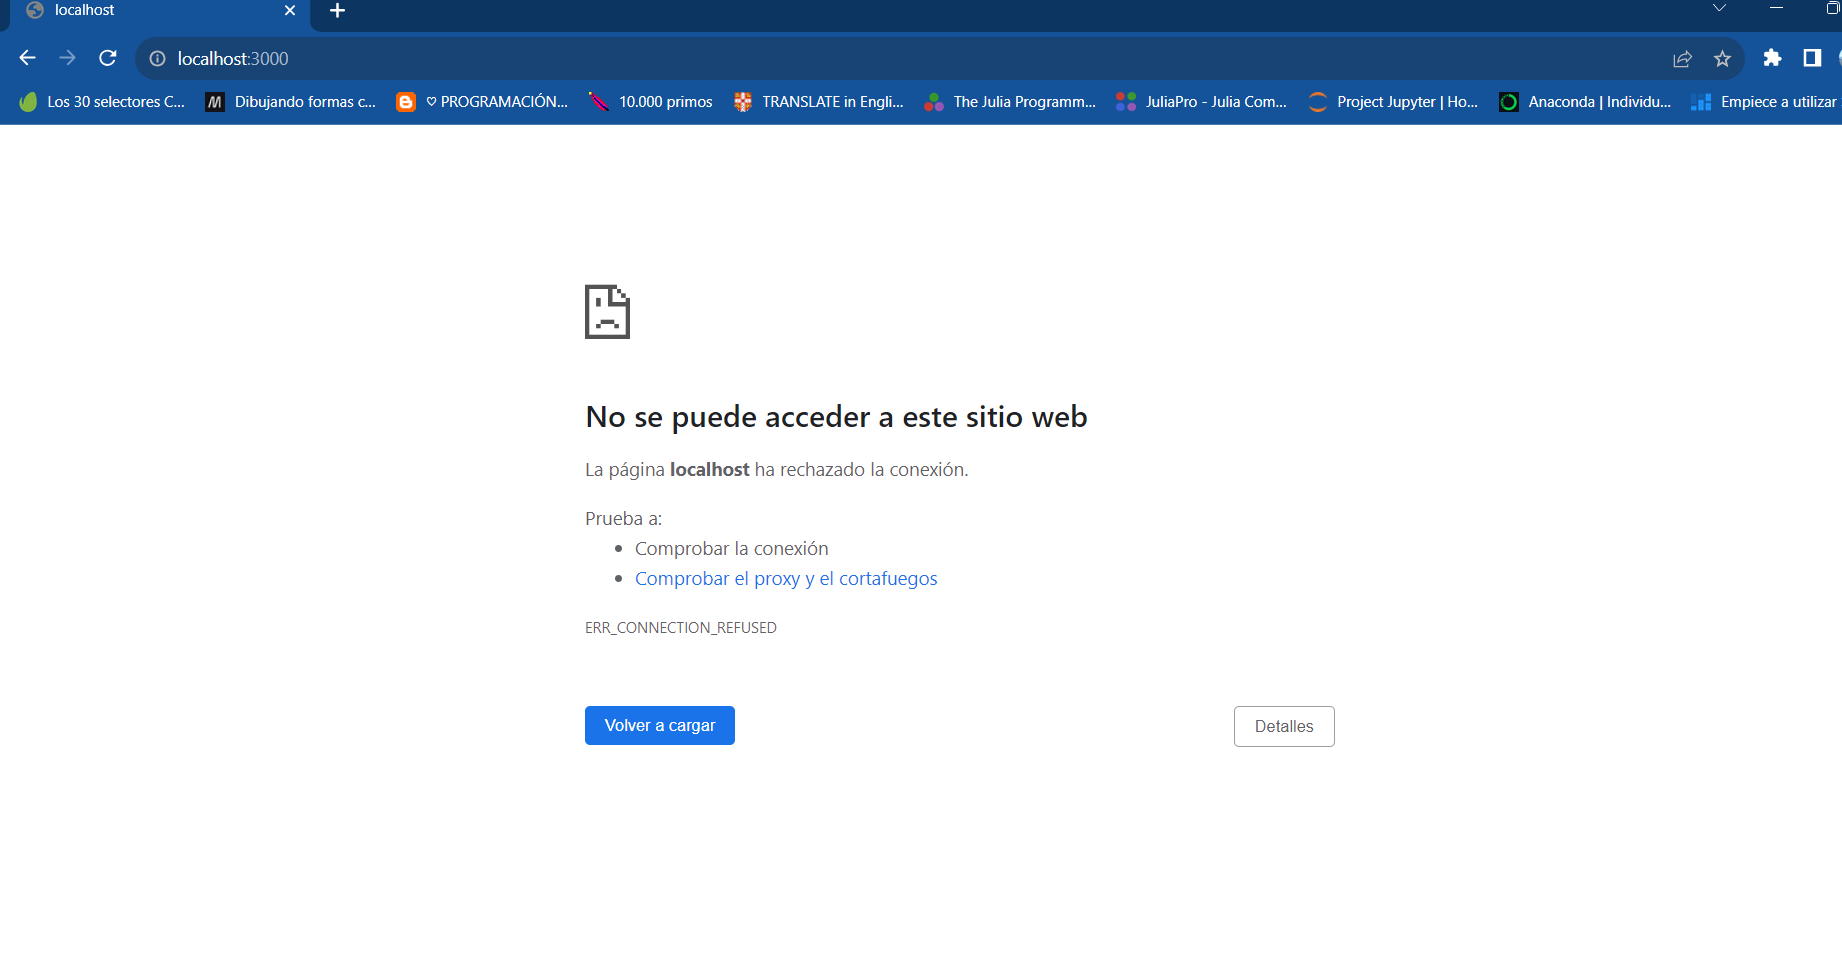Bookmark the page with the star icon

[1723, 58]
